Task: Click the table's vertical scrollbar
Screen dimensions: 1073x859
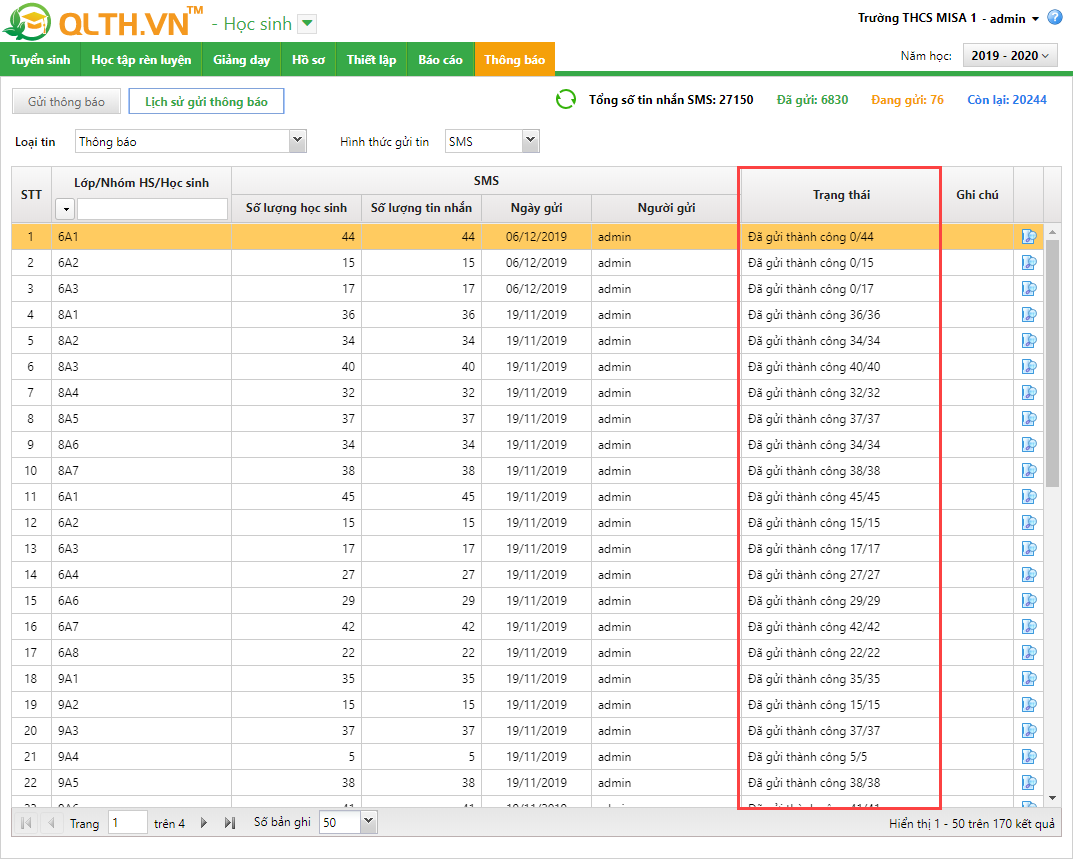Action: pyautogui.click(x=1052, y=360)
